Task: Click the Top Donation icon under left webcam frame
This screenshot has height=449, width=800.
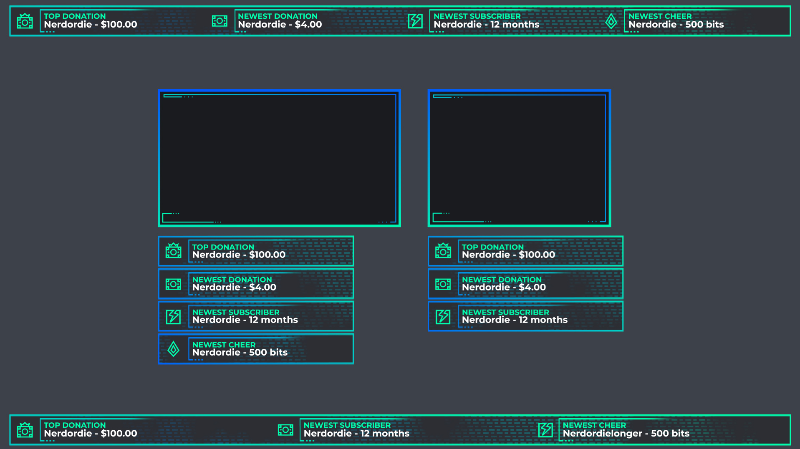Action: tap(173, 251)
